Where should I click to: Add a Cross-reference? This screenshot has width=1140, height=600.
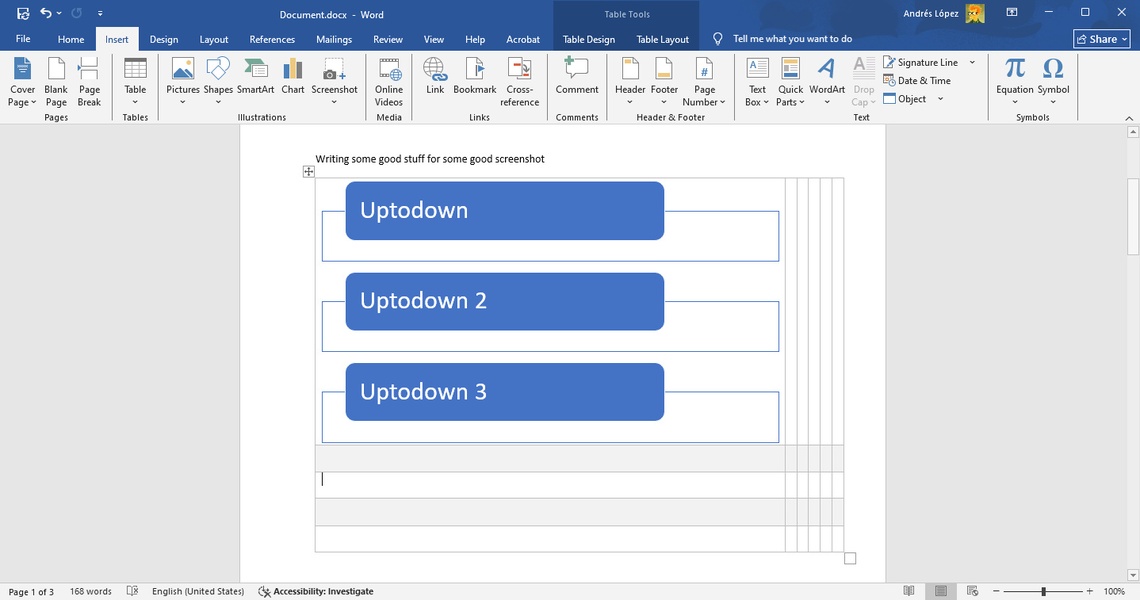520,80
